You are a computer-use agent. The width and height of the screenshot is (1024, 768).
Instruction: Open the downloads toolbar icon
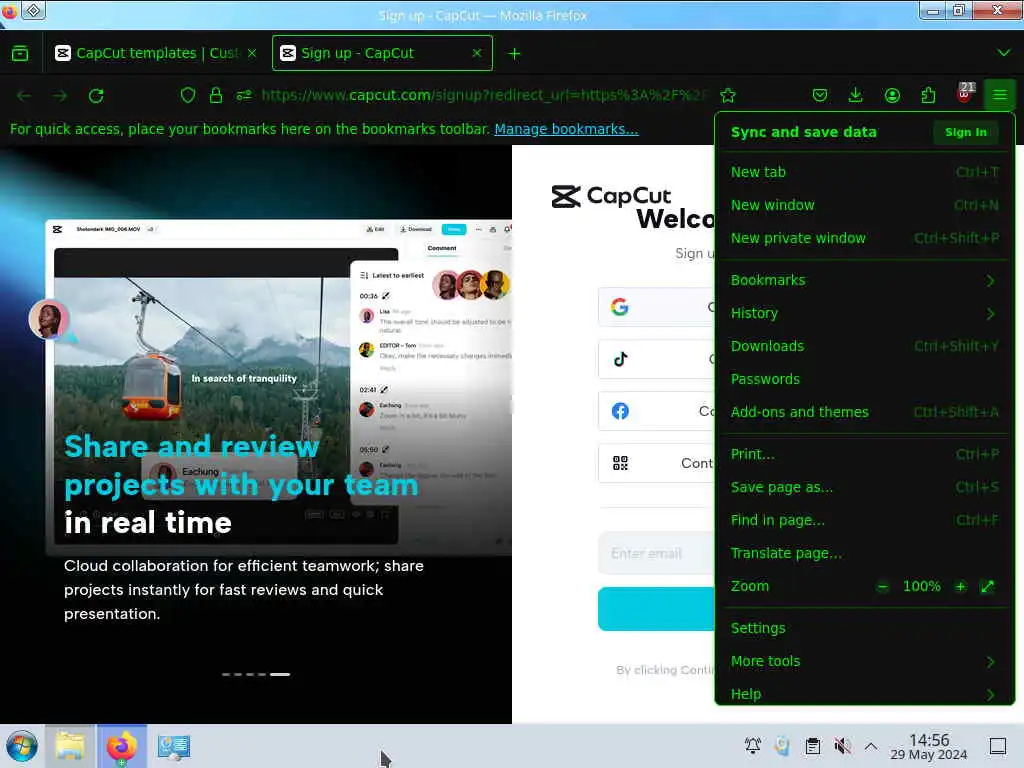[x=856, y=95]
